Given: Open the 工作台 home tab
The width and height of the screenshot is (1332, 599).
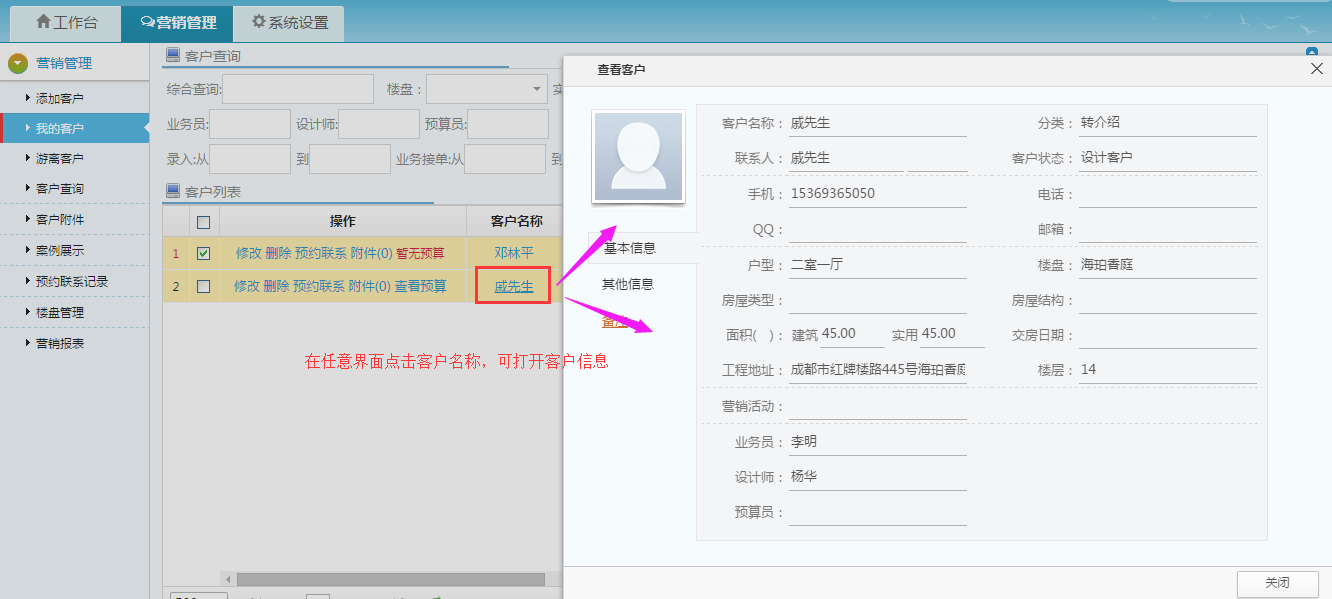Looking at the screenshot, I should [67, 22].
